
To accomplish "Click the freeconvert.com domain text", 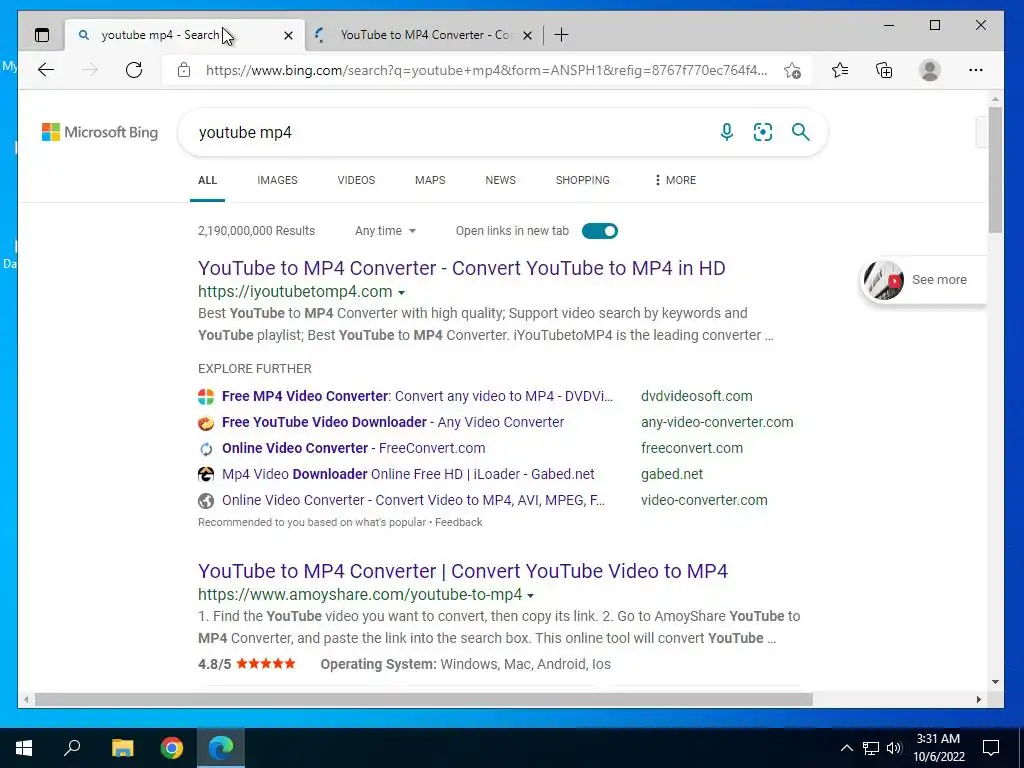I will coord(692,449).
